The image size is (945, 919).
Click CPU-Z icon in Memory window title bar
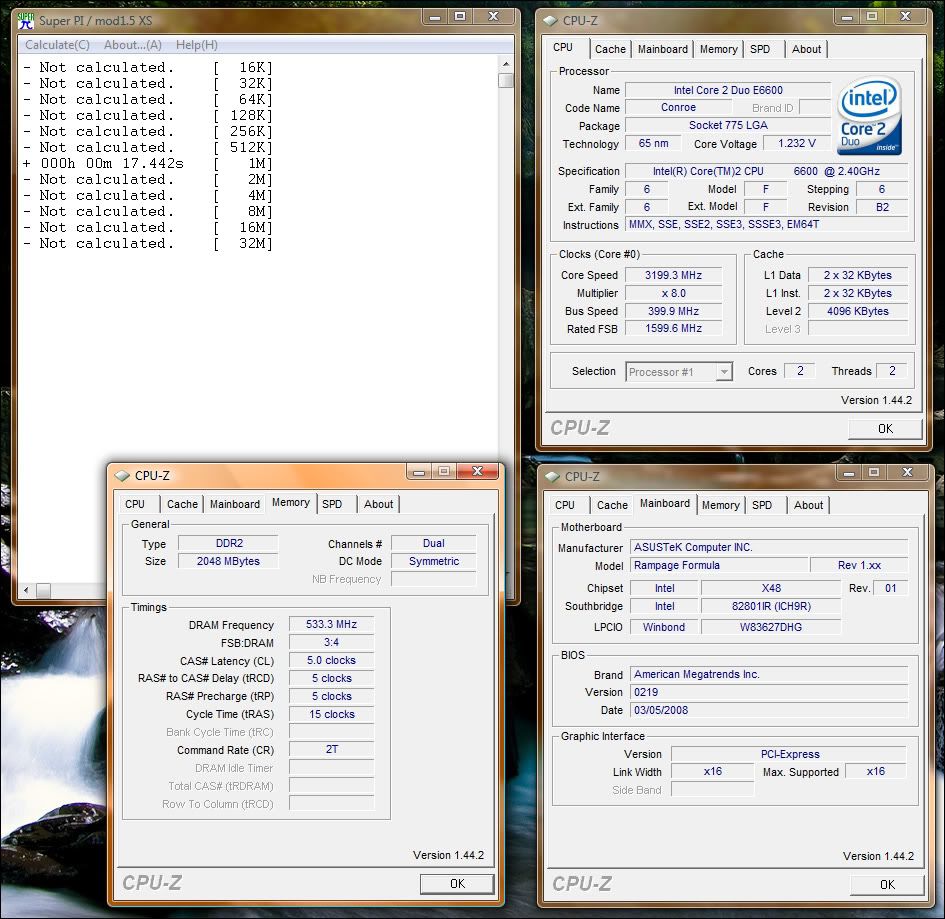point(122,476)
